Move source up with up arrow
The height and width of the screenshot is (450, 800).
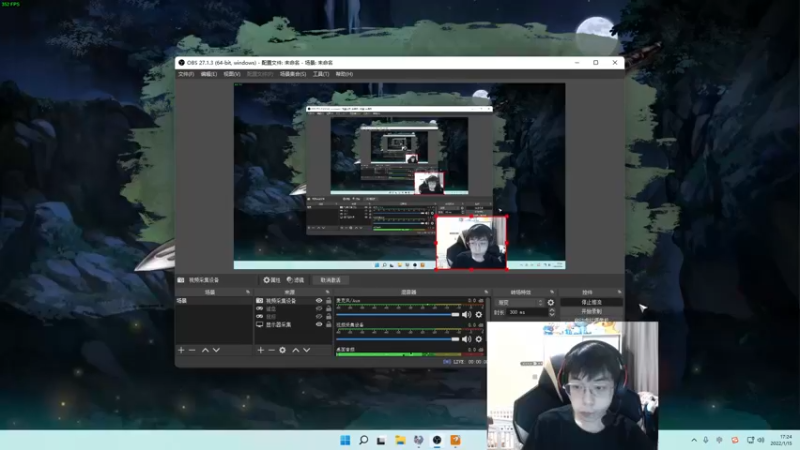click(x=295, y=350)
